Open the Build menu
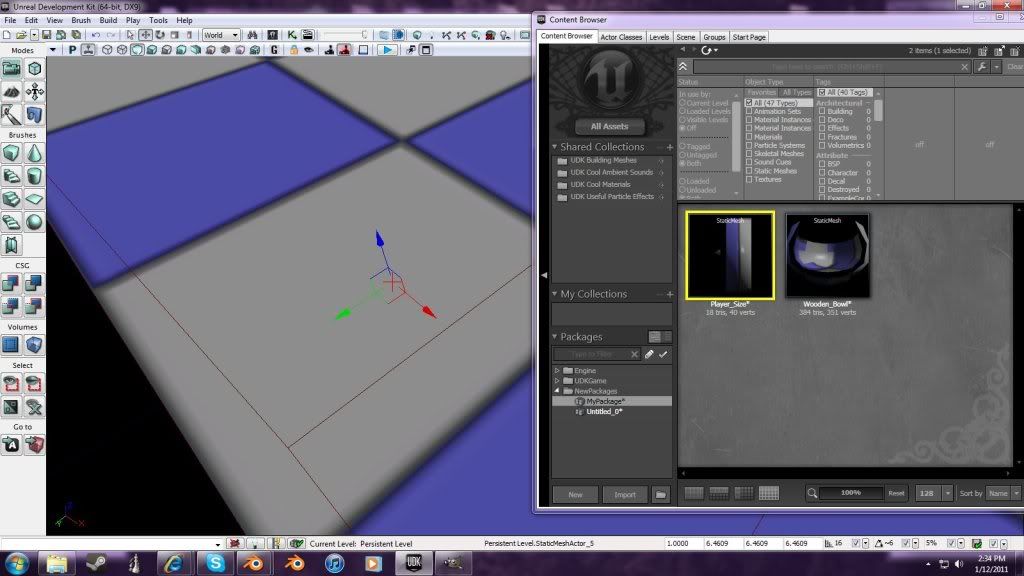This screenshot has height=576, width=1024. tap(108, 20)
